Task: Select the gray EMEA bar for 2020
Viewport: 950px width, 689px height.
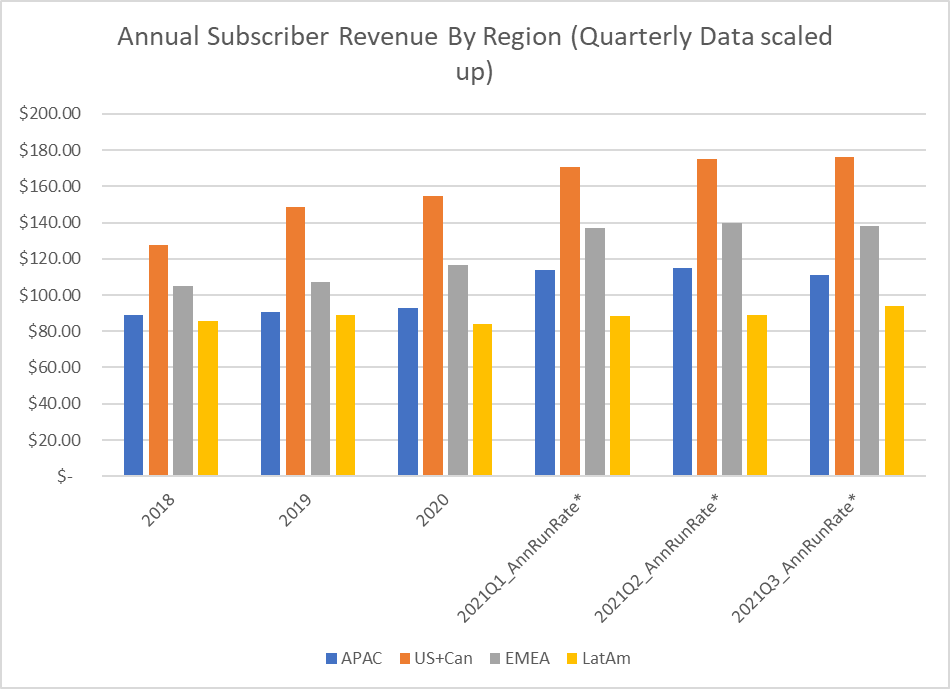Action: (x=457, y=370)
